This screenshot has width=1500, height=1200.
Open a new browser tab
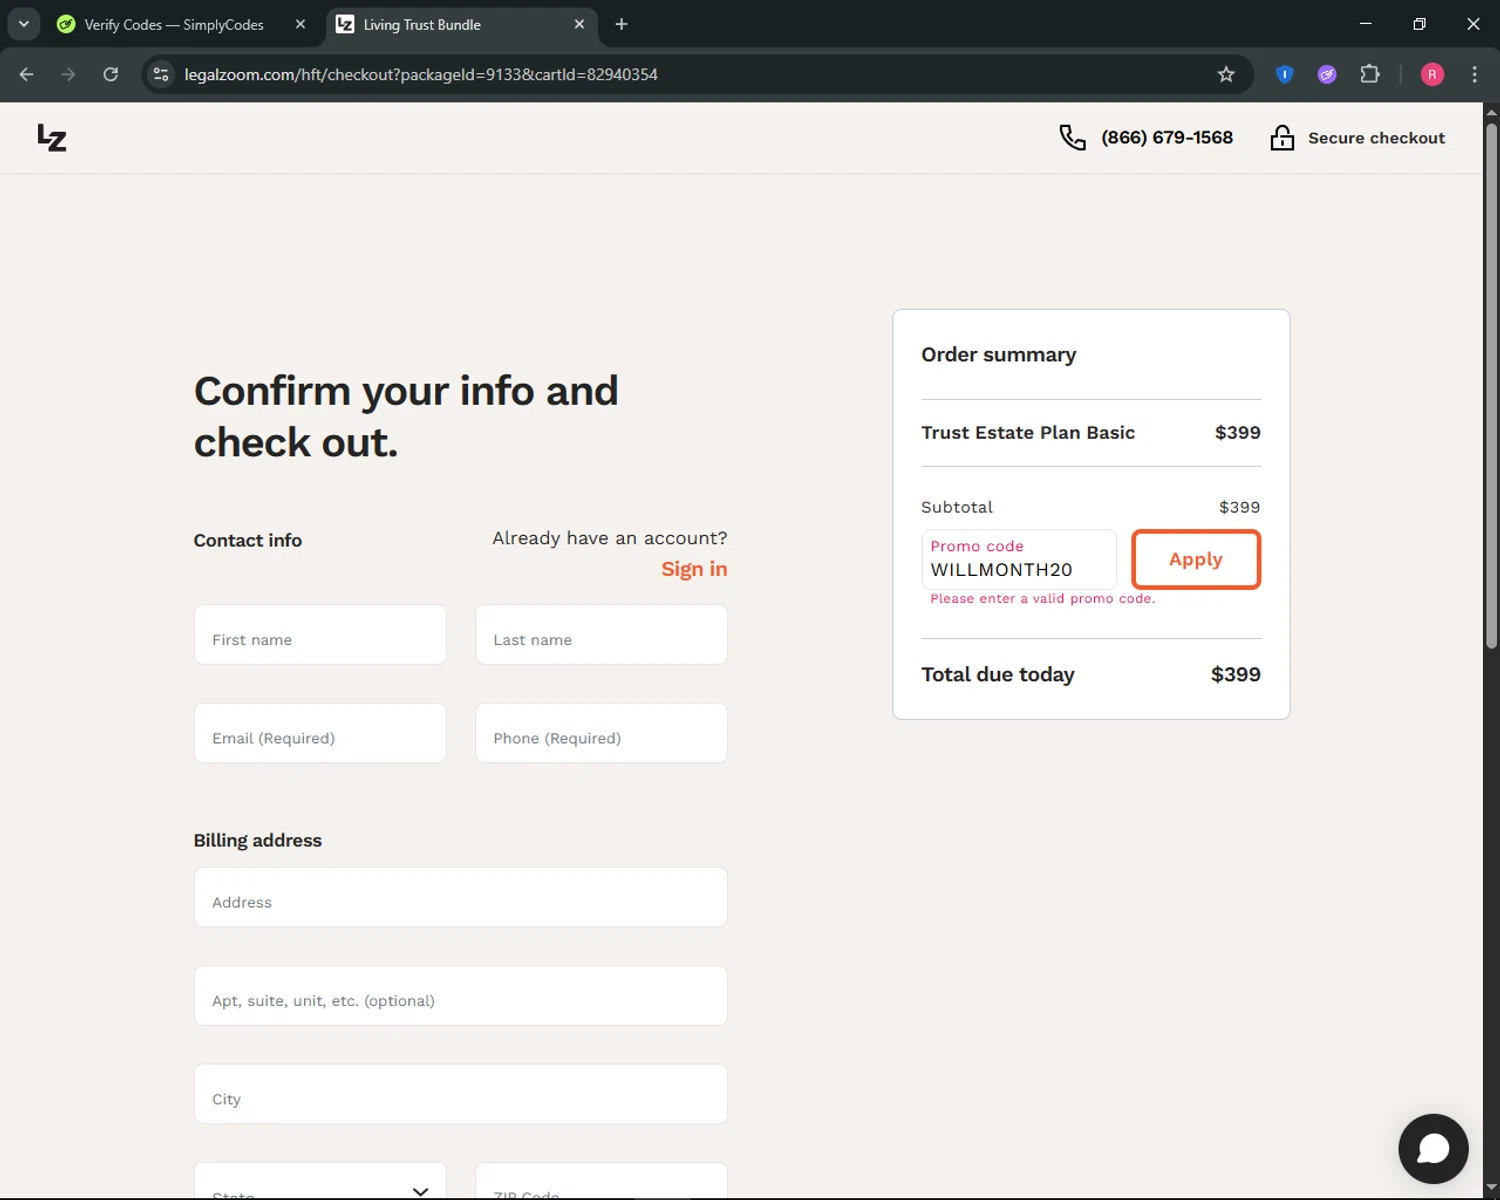(x=621, y=24)
